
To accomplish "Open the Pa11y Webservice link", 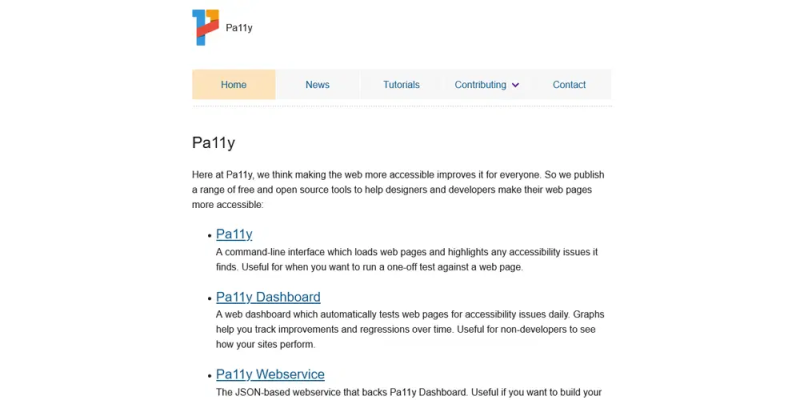I will click(x=270, y=374).
